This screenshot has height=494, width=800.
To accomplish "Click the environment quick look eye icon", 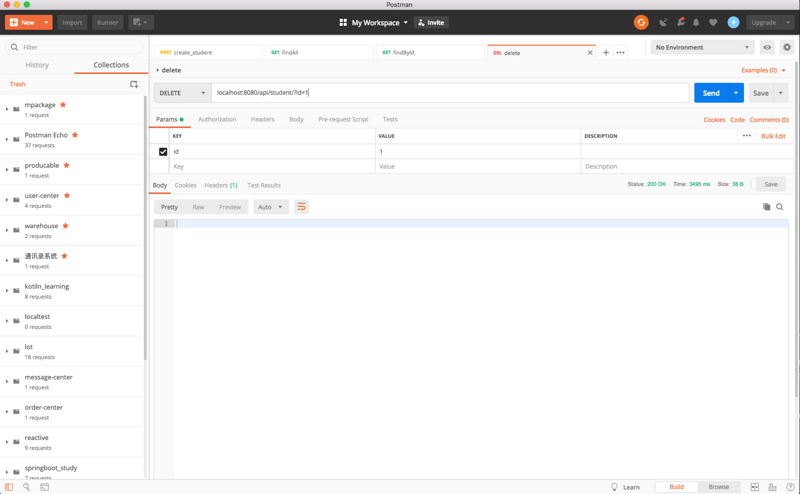I will click(767, 47).
